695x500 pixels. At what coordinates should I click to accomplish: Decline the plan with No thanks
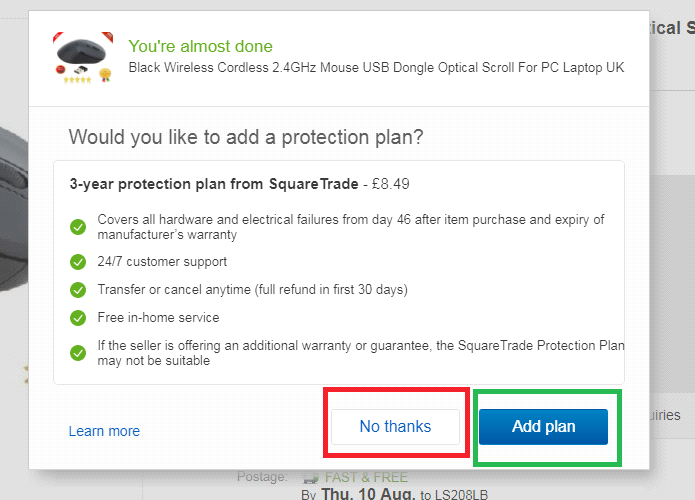click(x=395, y=427)
